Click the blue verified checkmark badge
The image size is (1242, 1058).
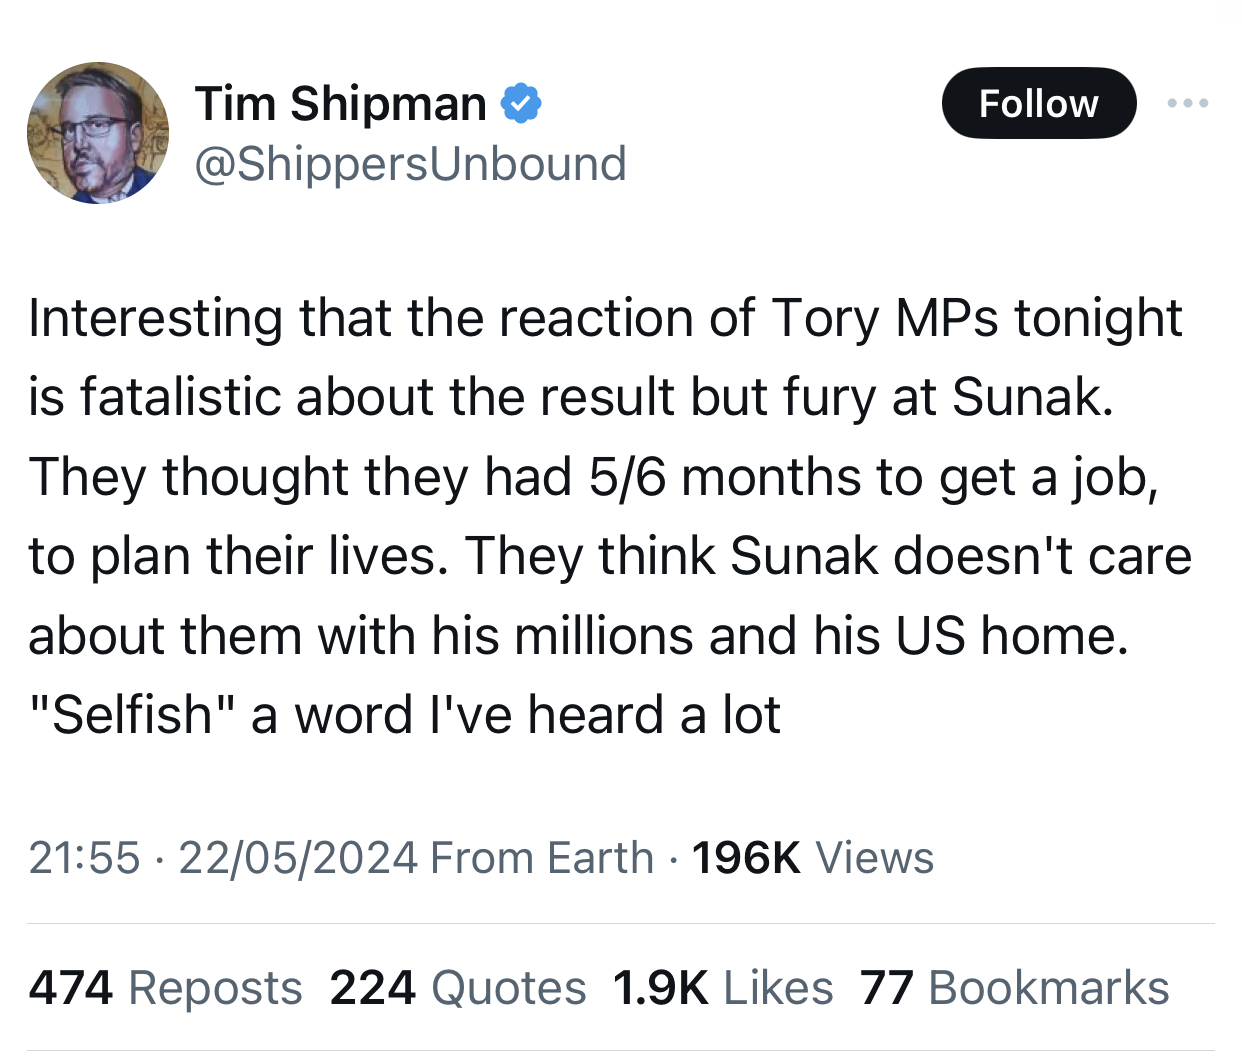[520, 104]
